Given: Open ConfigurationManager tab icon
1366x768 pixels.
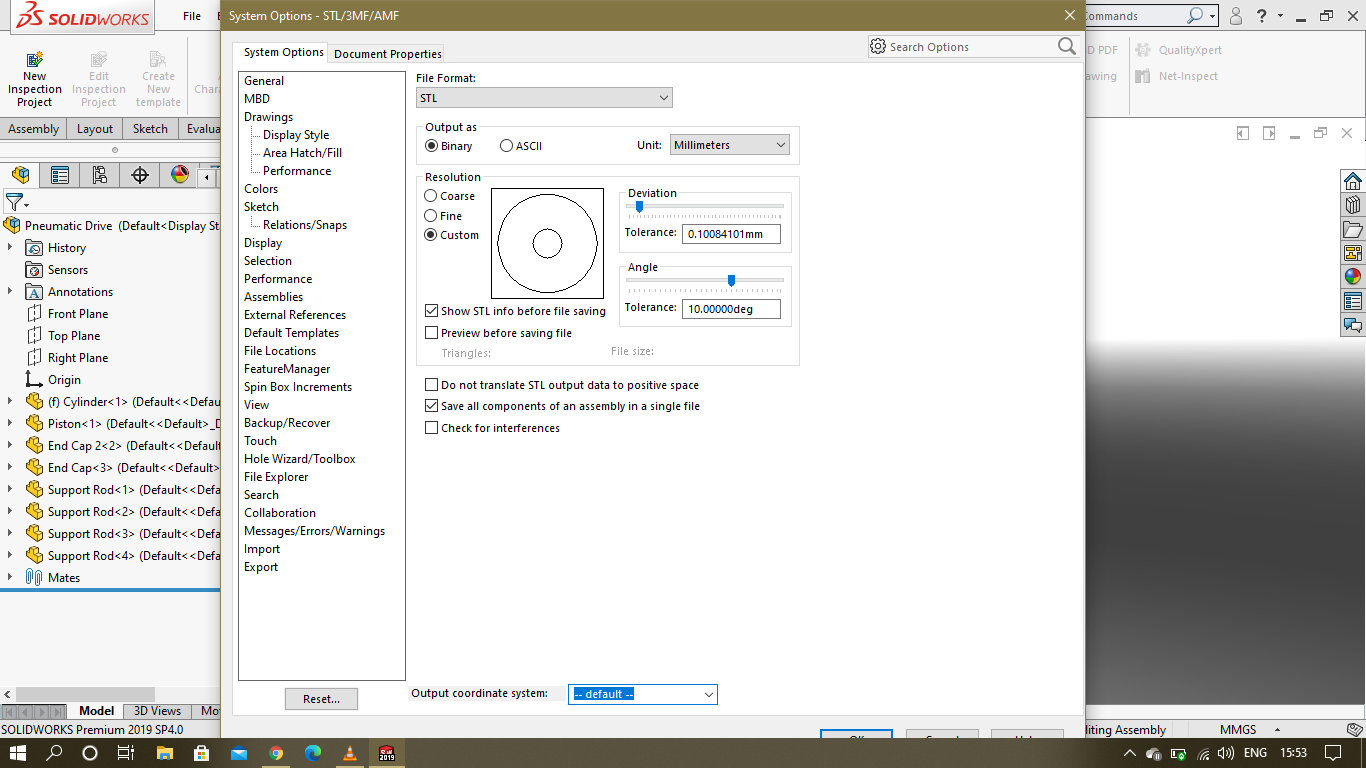Looking at the screenshot, I should click(100, 176).
